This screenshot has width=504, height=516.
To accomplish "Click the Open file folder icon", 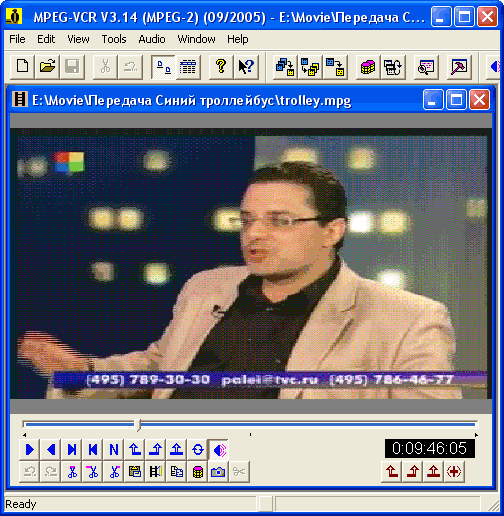I will click(47, 67).
